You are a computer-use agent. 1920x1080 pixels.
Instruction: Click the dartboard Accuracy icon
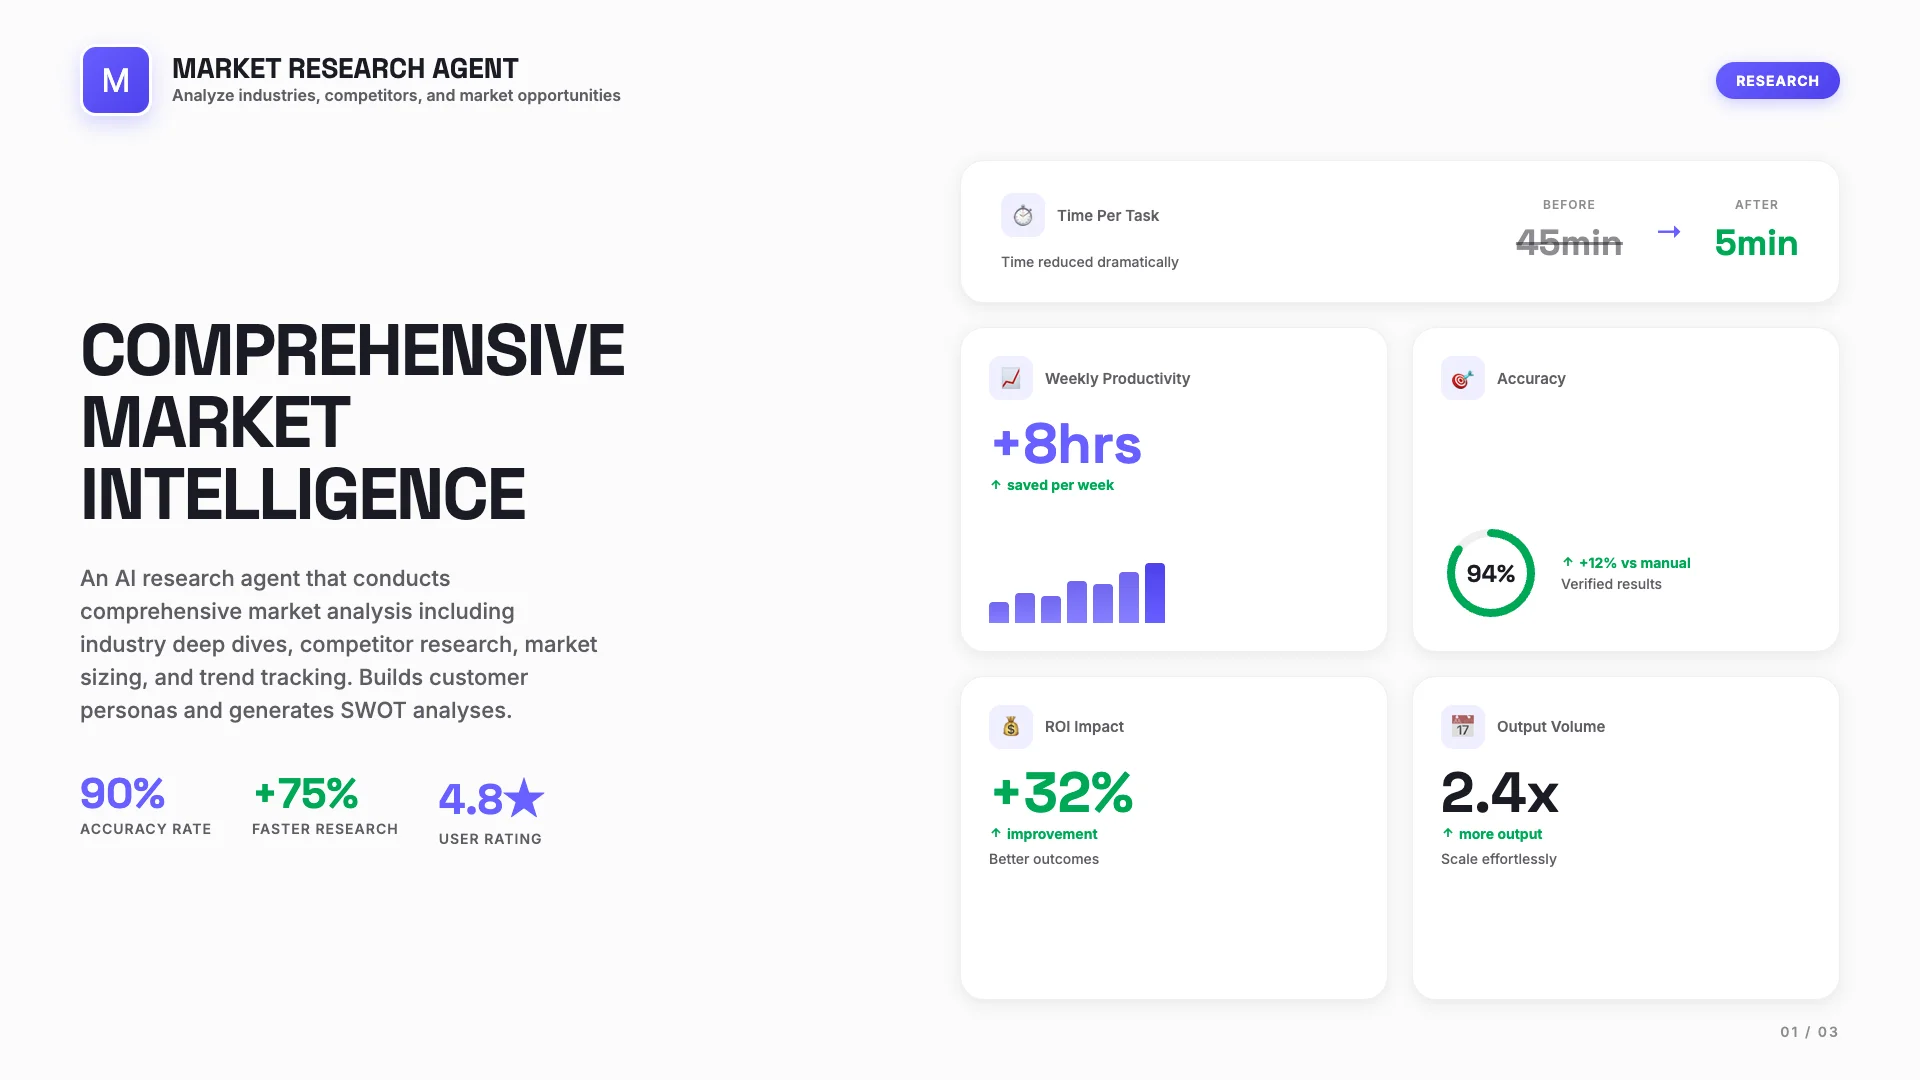[x=1462, y=378]
